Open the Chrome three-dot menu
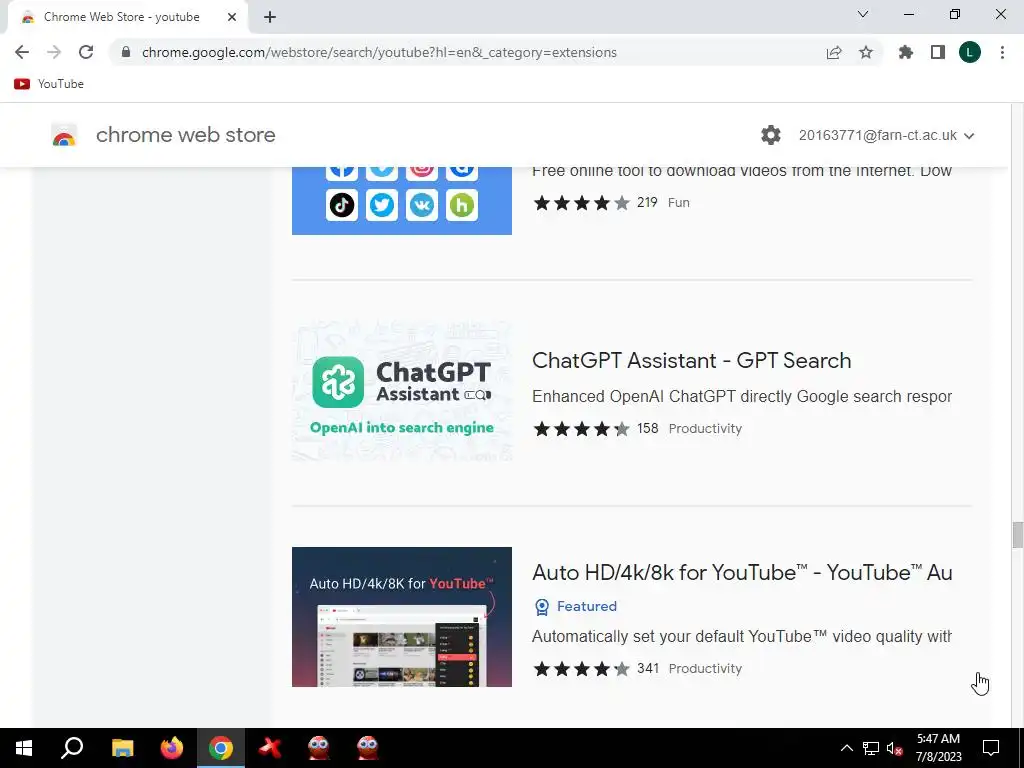Viewport: 1024px width, 768px height. (1002, 52)
